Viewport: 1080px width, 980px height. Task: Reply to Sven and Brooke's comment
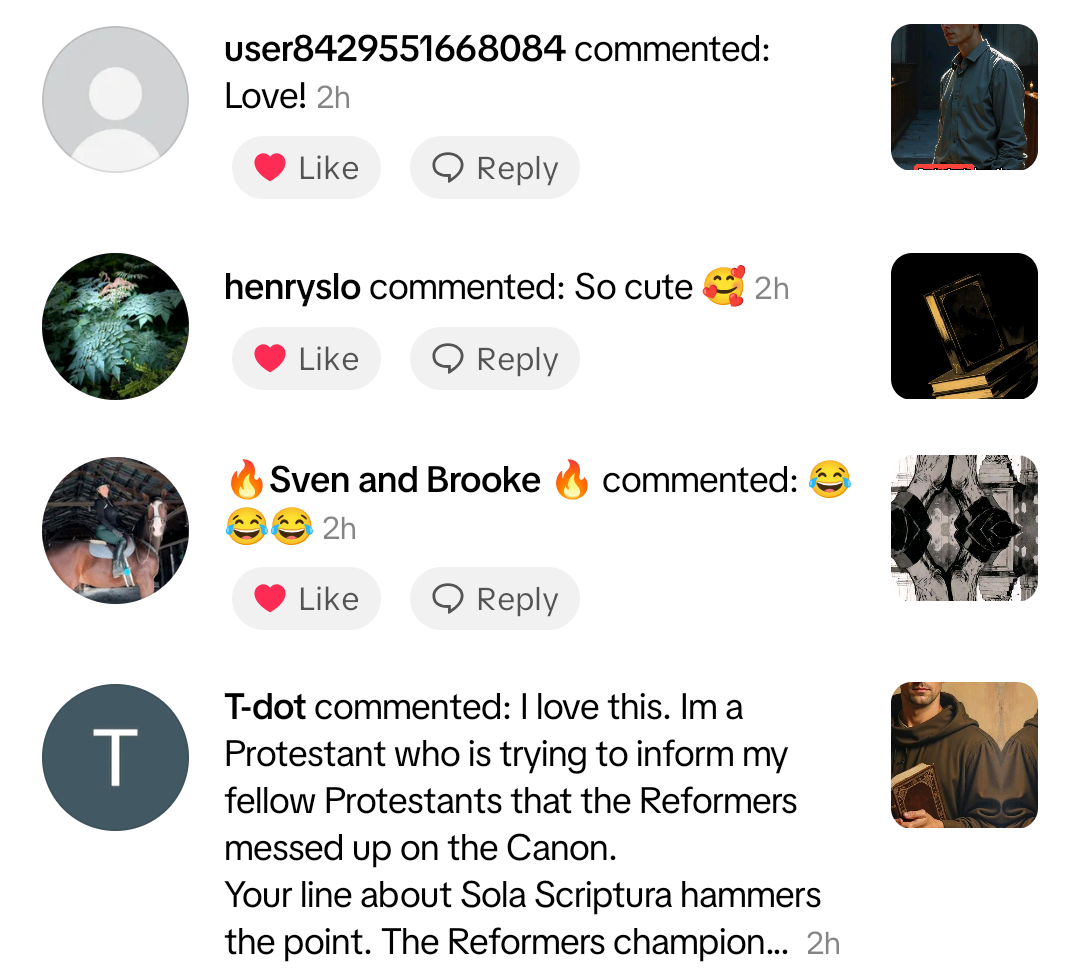[495, 598]
